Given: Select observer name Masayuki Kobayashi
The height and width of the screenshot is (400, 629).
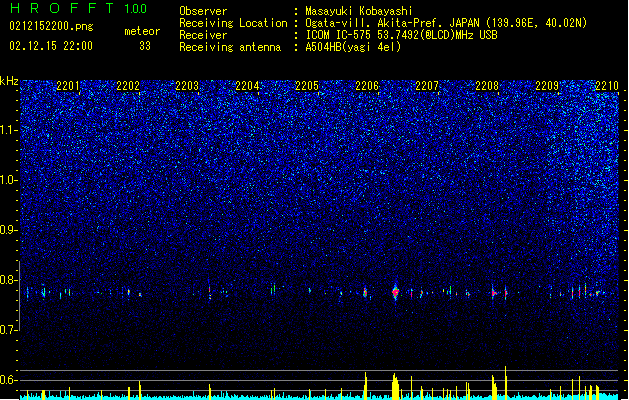Looking at the screenshot, I should pos(359,11).
